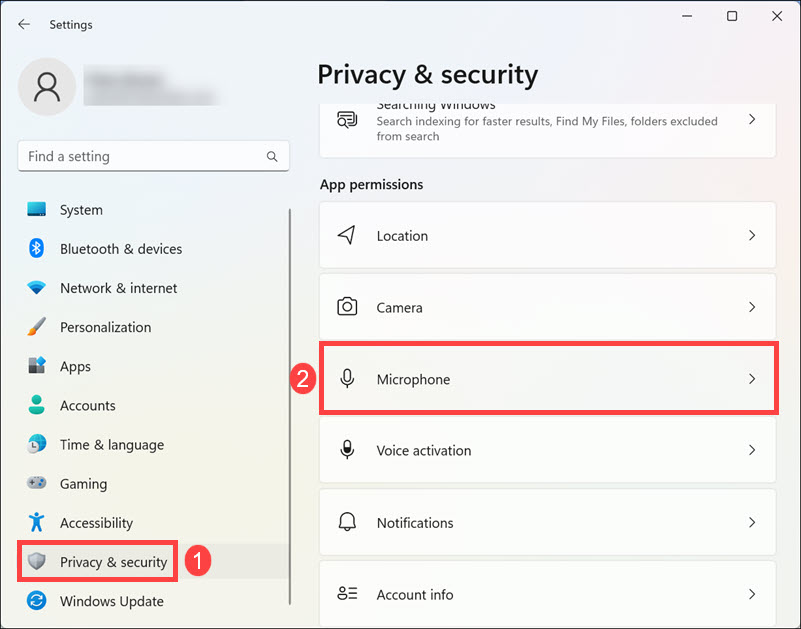Image resolution: width=801 pixels, height=629 pixels.
Task: Open the System category
Action: click(81, 210)
